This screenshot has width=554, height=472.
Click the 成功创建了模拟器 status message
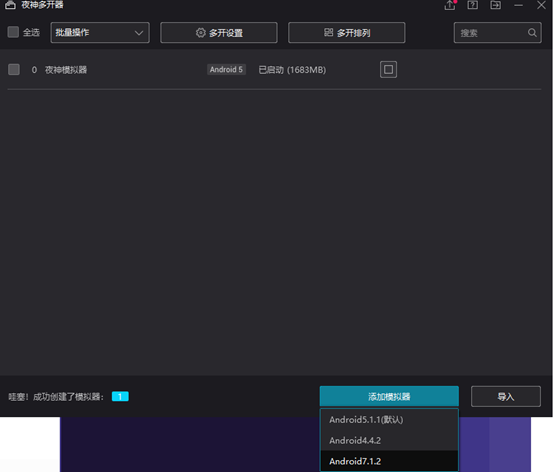click(x=56, y=397)
